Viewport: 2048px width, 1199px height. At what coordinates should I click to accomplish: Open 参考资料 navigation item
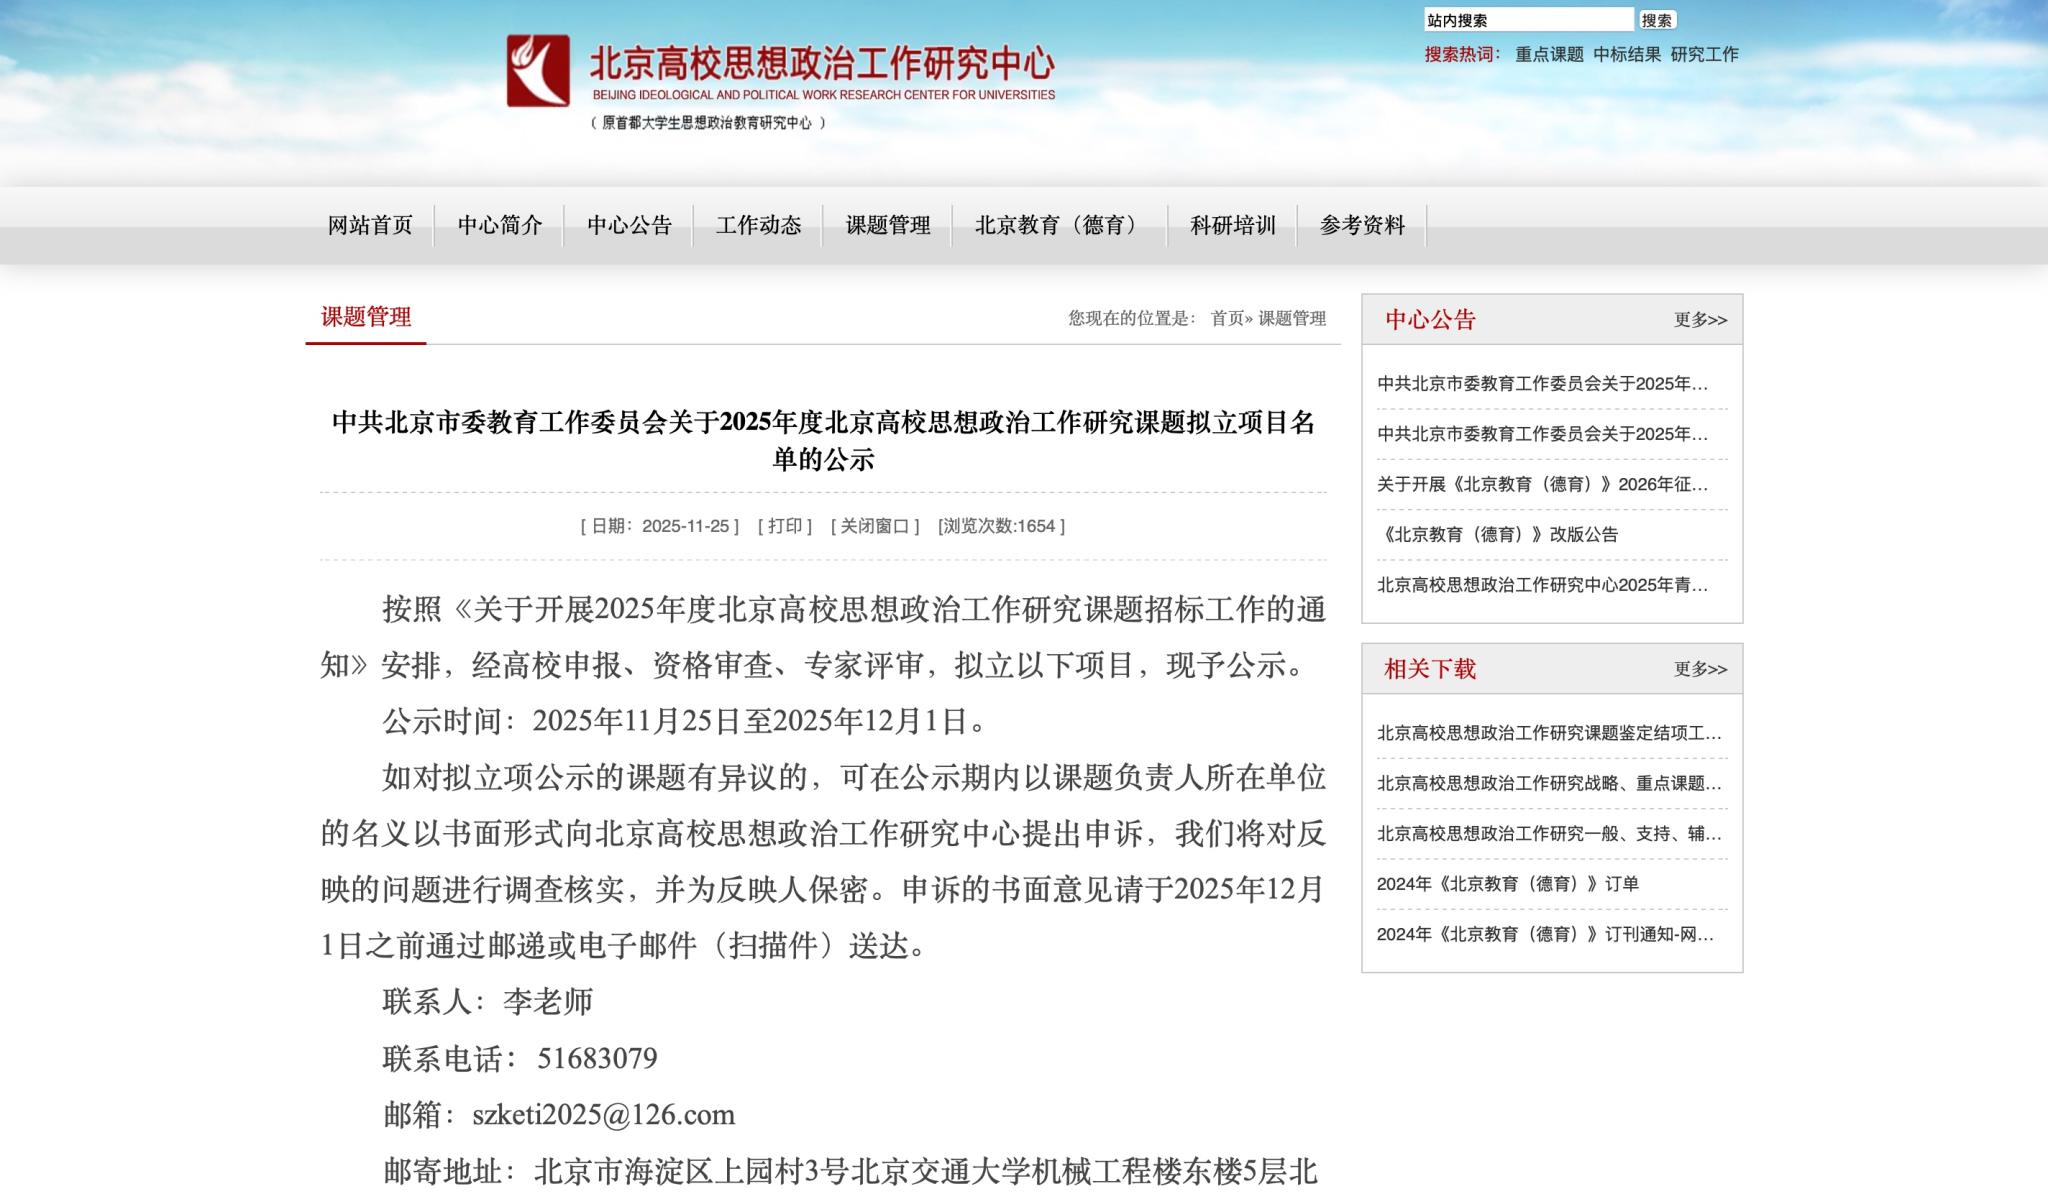[x=1362, y=226]
